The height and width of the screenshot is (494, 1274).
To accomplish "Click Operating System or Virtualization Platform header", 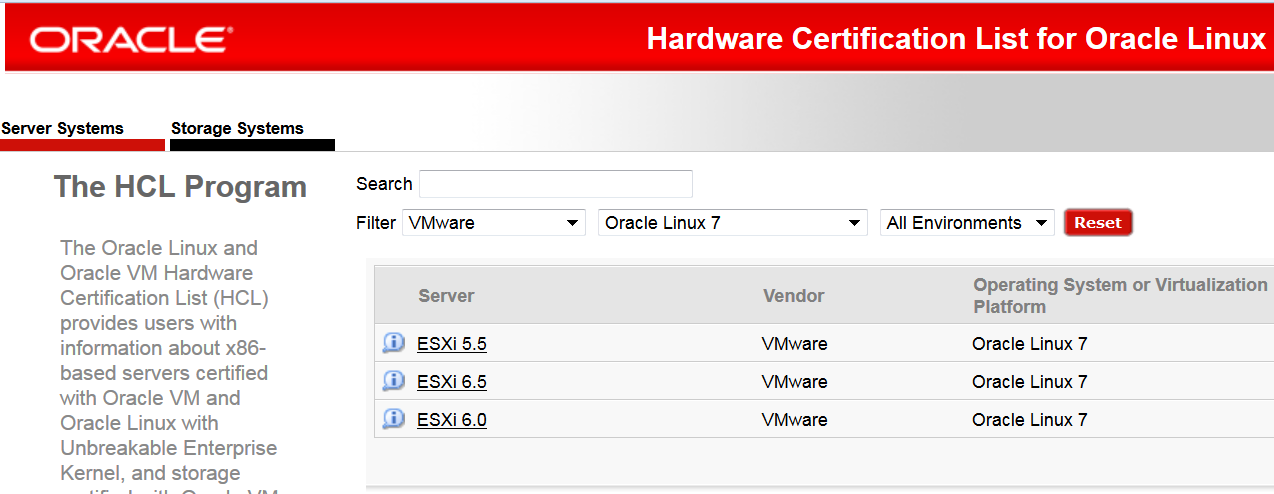I will pos(1120,296).
